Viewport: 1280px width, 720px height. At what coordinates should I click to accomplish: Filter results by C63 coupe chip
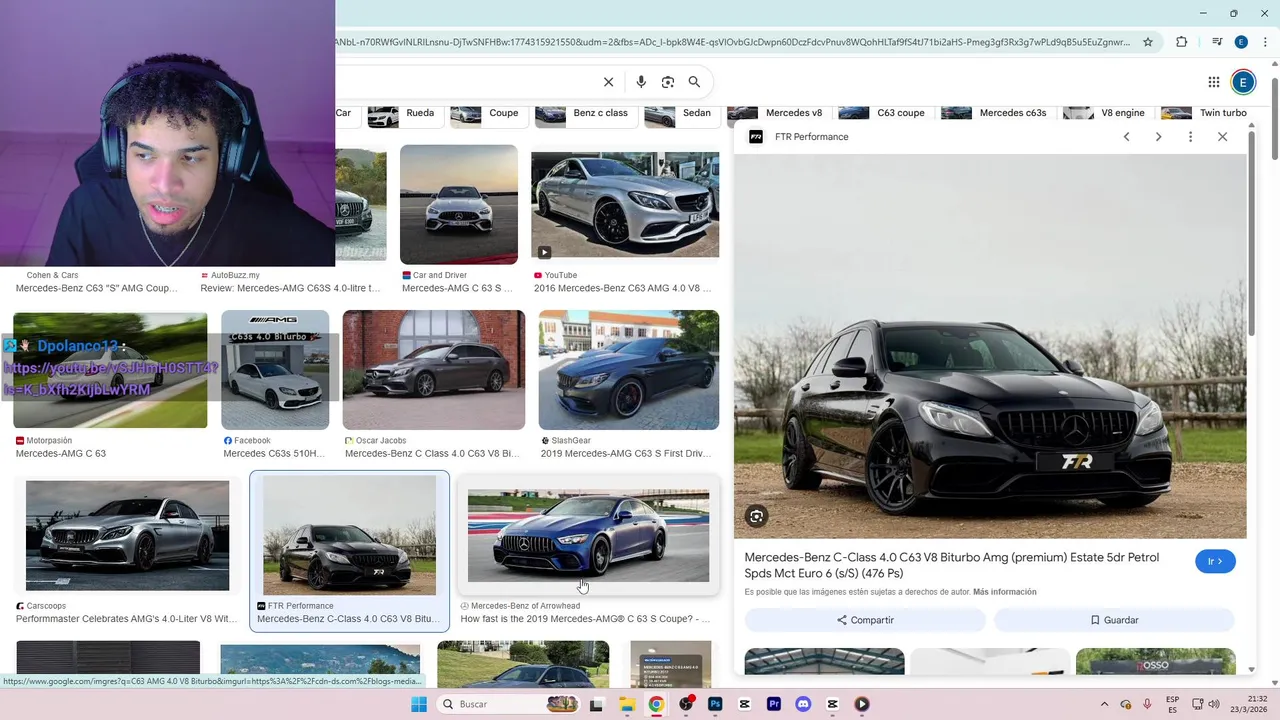tap(884, 114)
